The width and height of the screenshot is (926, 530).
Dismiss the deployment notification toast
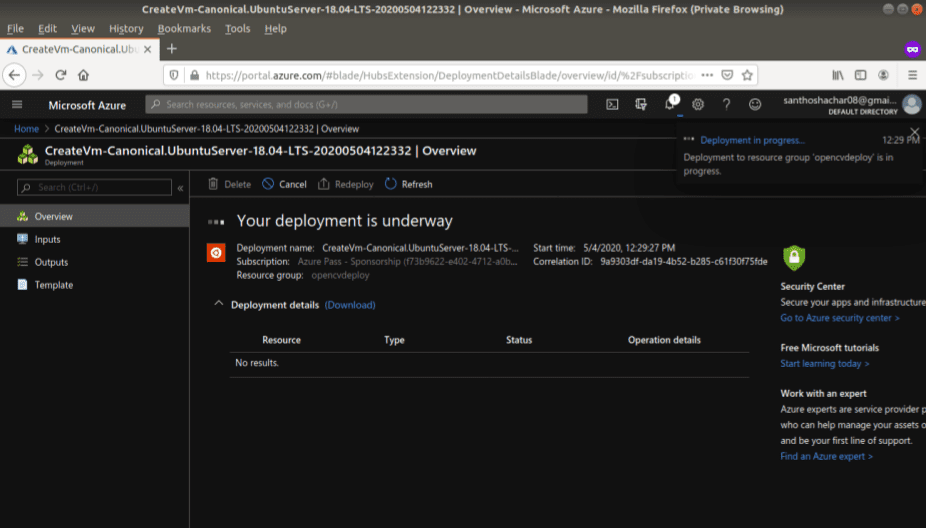point(914,132)
